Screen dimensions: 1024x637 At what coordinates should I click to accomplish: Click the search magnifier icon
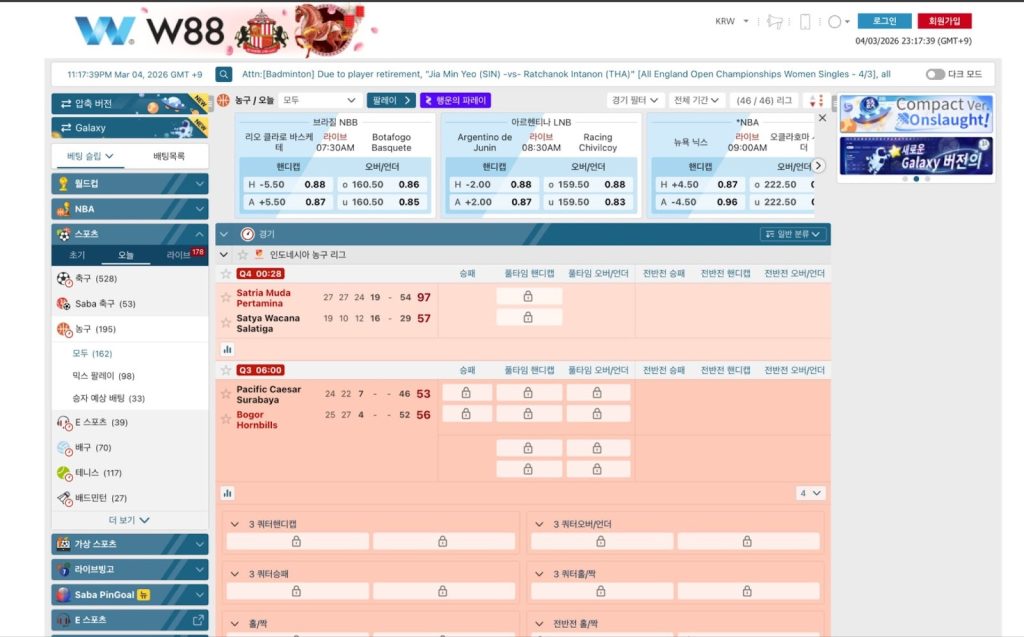pyautogui.click(x=224, y=74)
